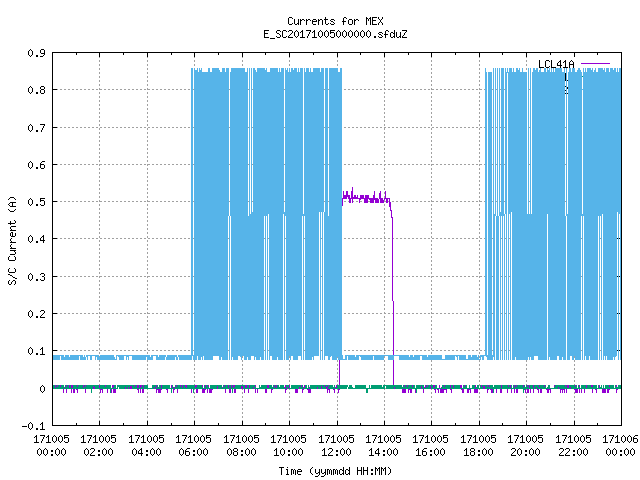Click the y-axis tick value 0.5

point(36,202)
